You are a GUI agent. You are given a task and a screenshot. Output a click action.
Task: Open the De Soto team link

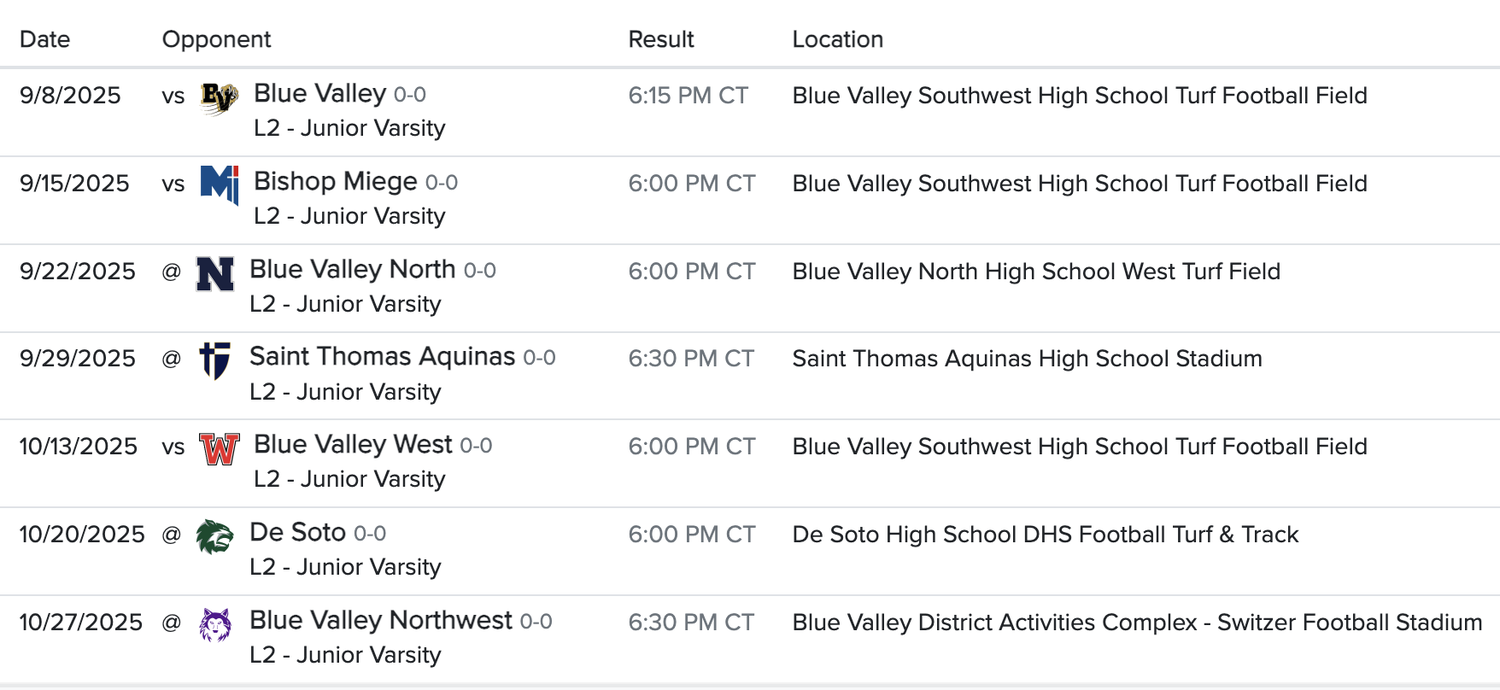coord(297,533)
